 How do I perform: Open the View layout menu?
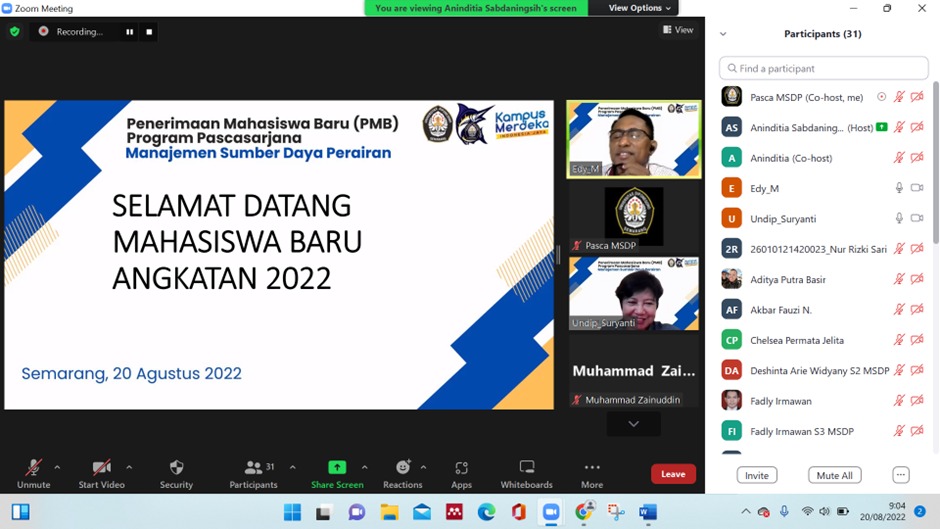678,29
